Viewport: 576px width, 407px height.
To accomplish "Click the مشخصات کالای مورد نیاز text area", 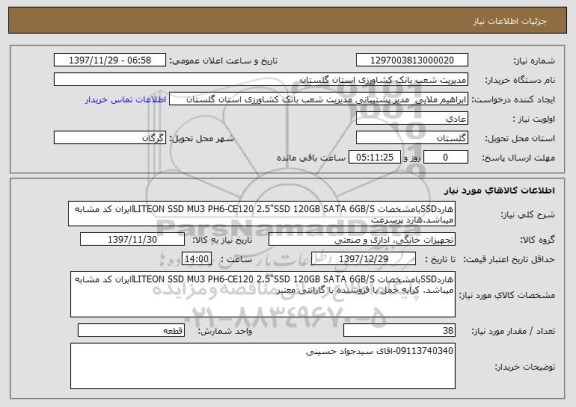I will (263, 295).
